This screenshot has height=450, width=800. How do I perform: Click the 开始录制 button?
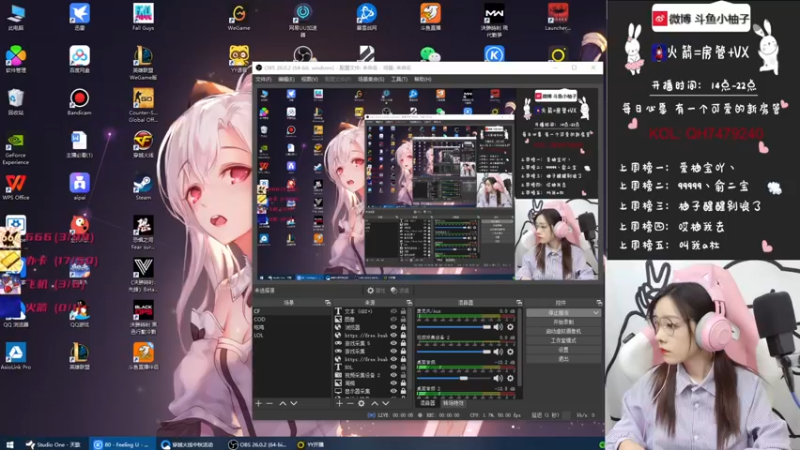point(563,322)
